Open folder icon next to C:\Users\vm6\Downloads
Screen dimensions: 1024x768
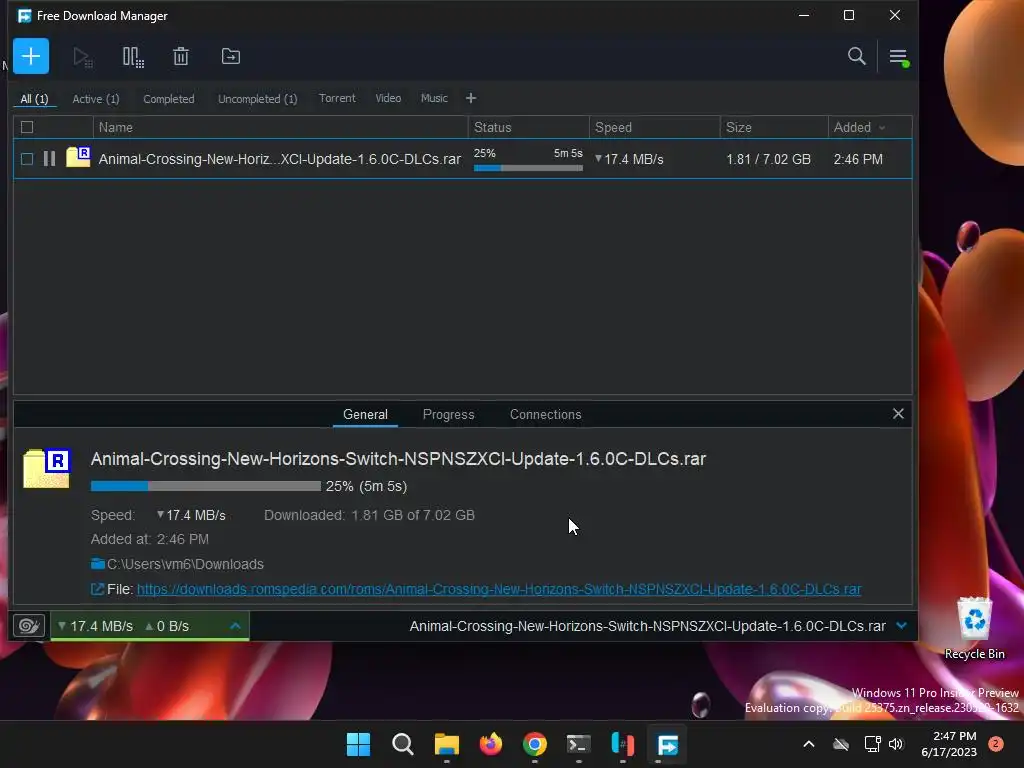(97, 564)
